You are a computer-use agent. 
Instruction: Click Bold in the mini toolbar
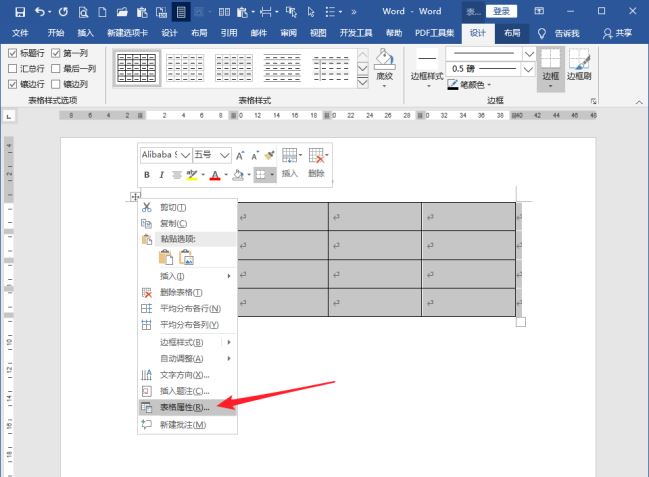pyautogui.click(x=147, y=174)
